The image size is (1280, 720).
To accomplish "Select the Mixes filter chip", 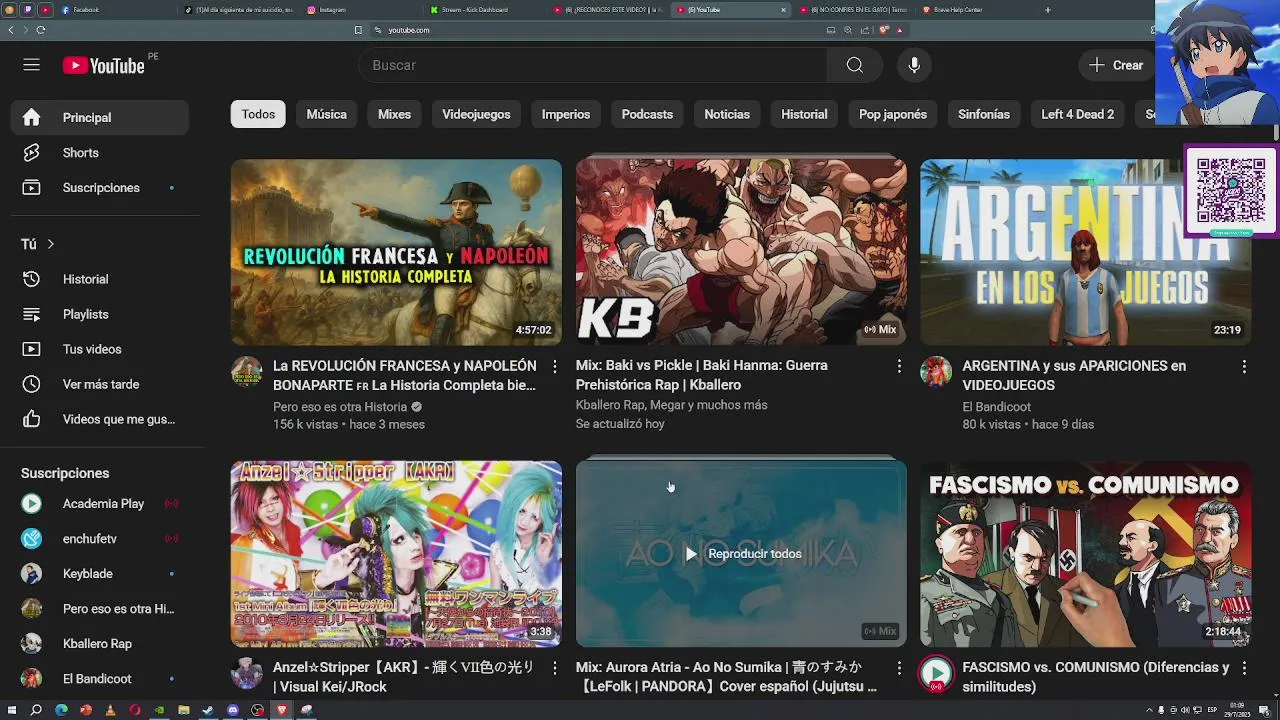I will coord(394,114).
